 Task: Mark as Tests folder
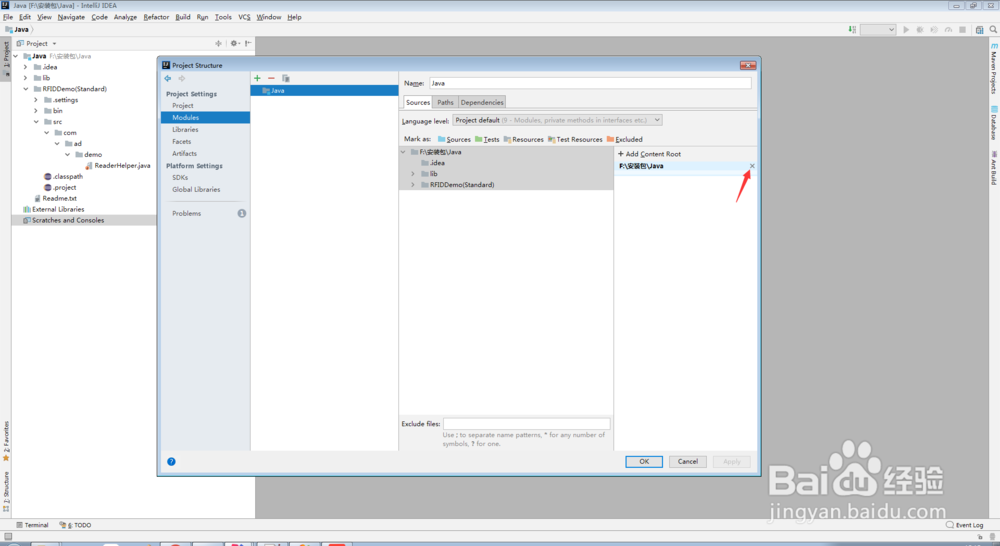tap(487, 139)
